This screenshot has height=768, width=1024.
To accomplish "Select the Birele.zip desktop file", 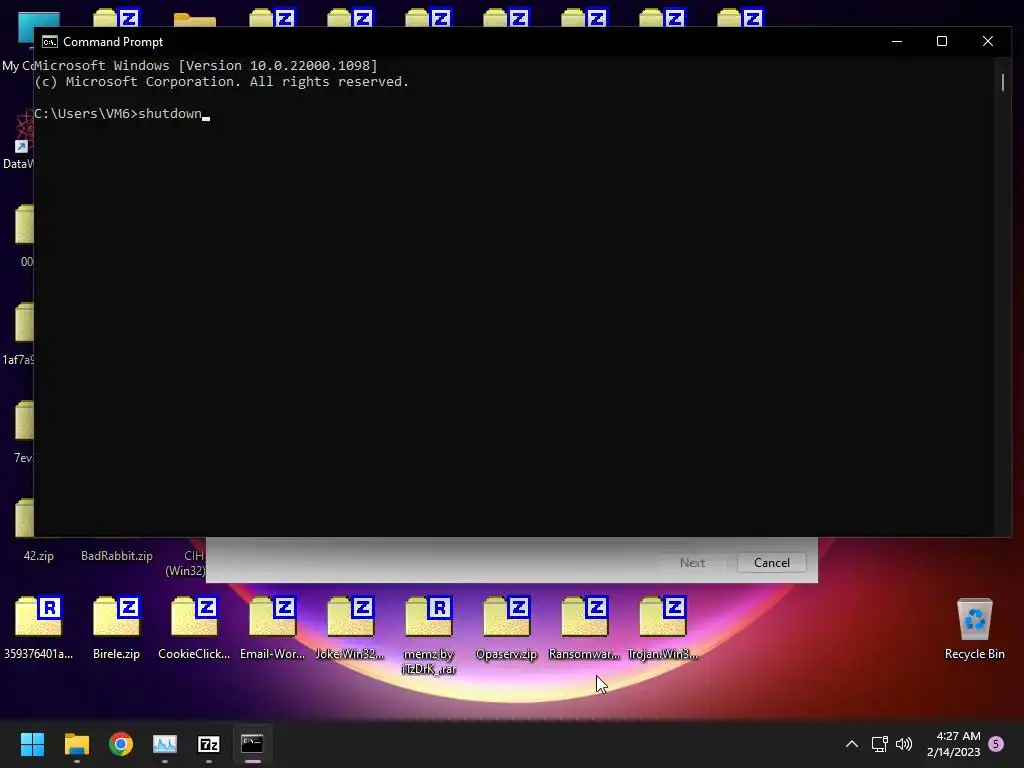I will point(116,628).
